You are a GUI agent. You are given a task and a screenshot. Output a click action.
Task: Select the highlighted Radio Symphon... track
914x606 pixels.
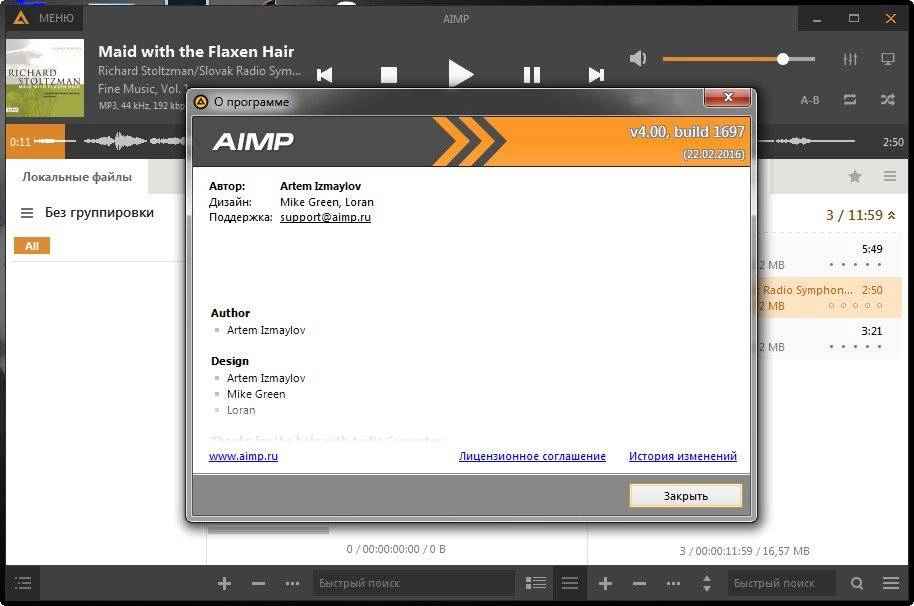click(x=829, y=298)
